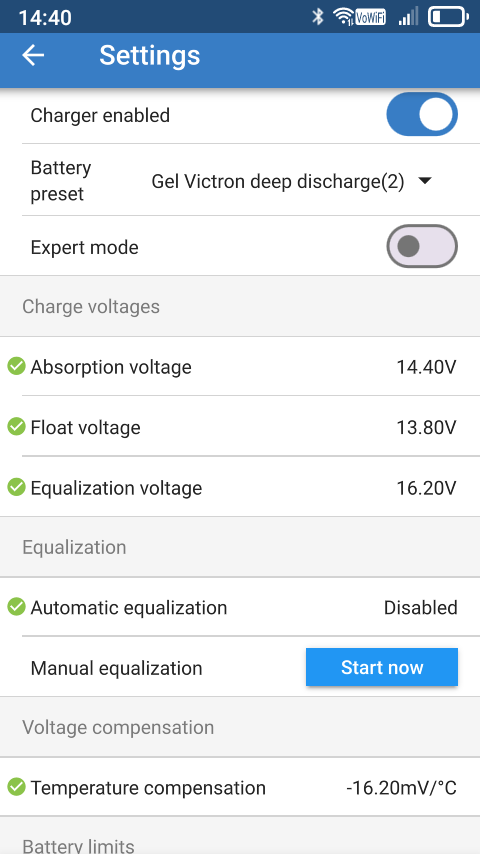This screenshot has width=480, height=854.
Task: Disable the Charger enabled switch
Action: tap(422, 115)
